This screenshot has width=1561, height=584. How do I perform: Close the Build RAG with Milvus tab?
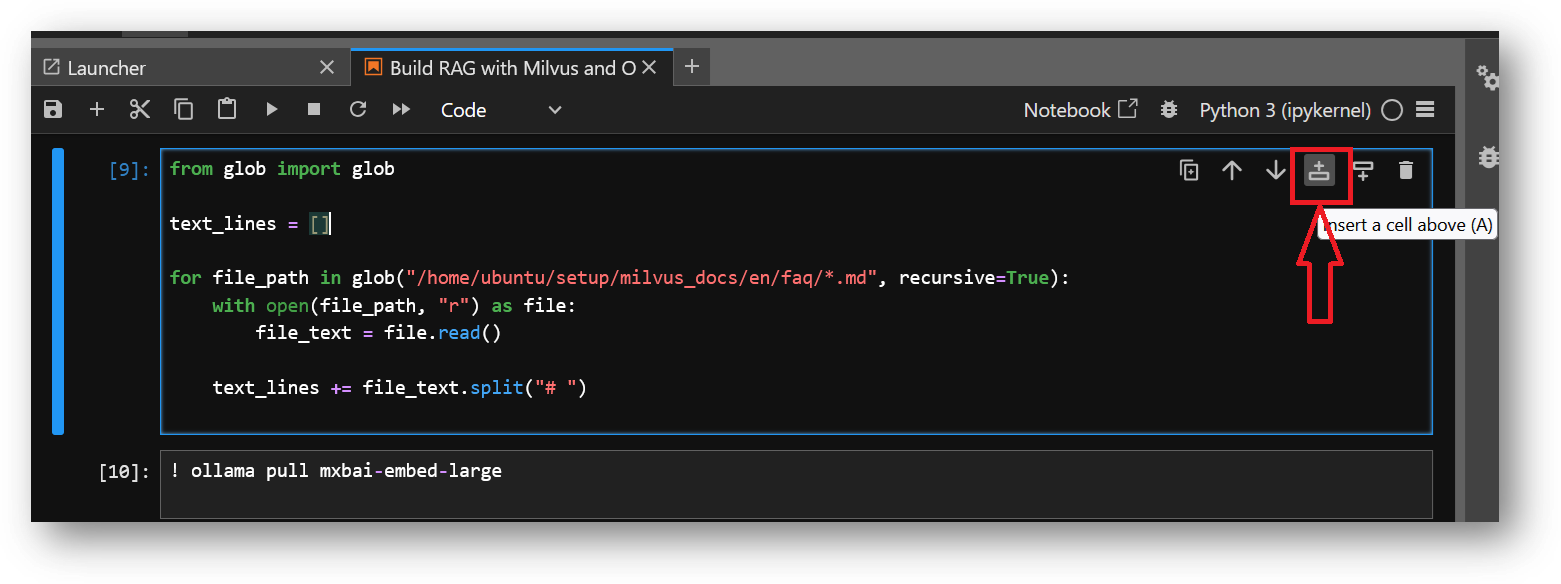click(649, 68)
